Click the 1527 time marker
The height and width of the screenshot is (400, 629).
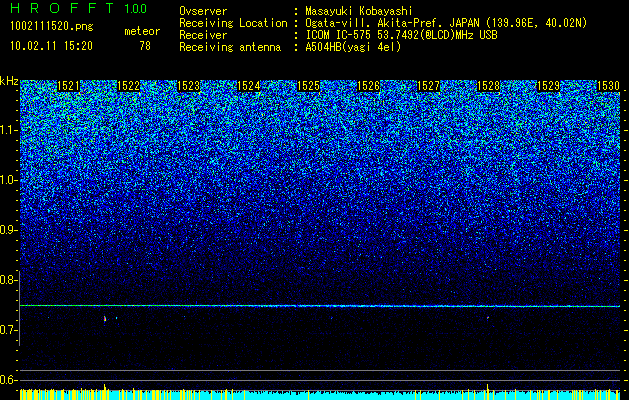428,86
